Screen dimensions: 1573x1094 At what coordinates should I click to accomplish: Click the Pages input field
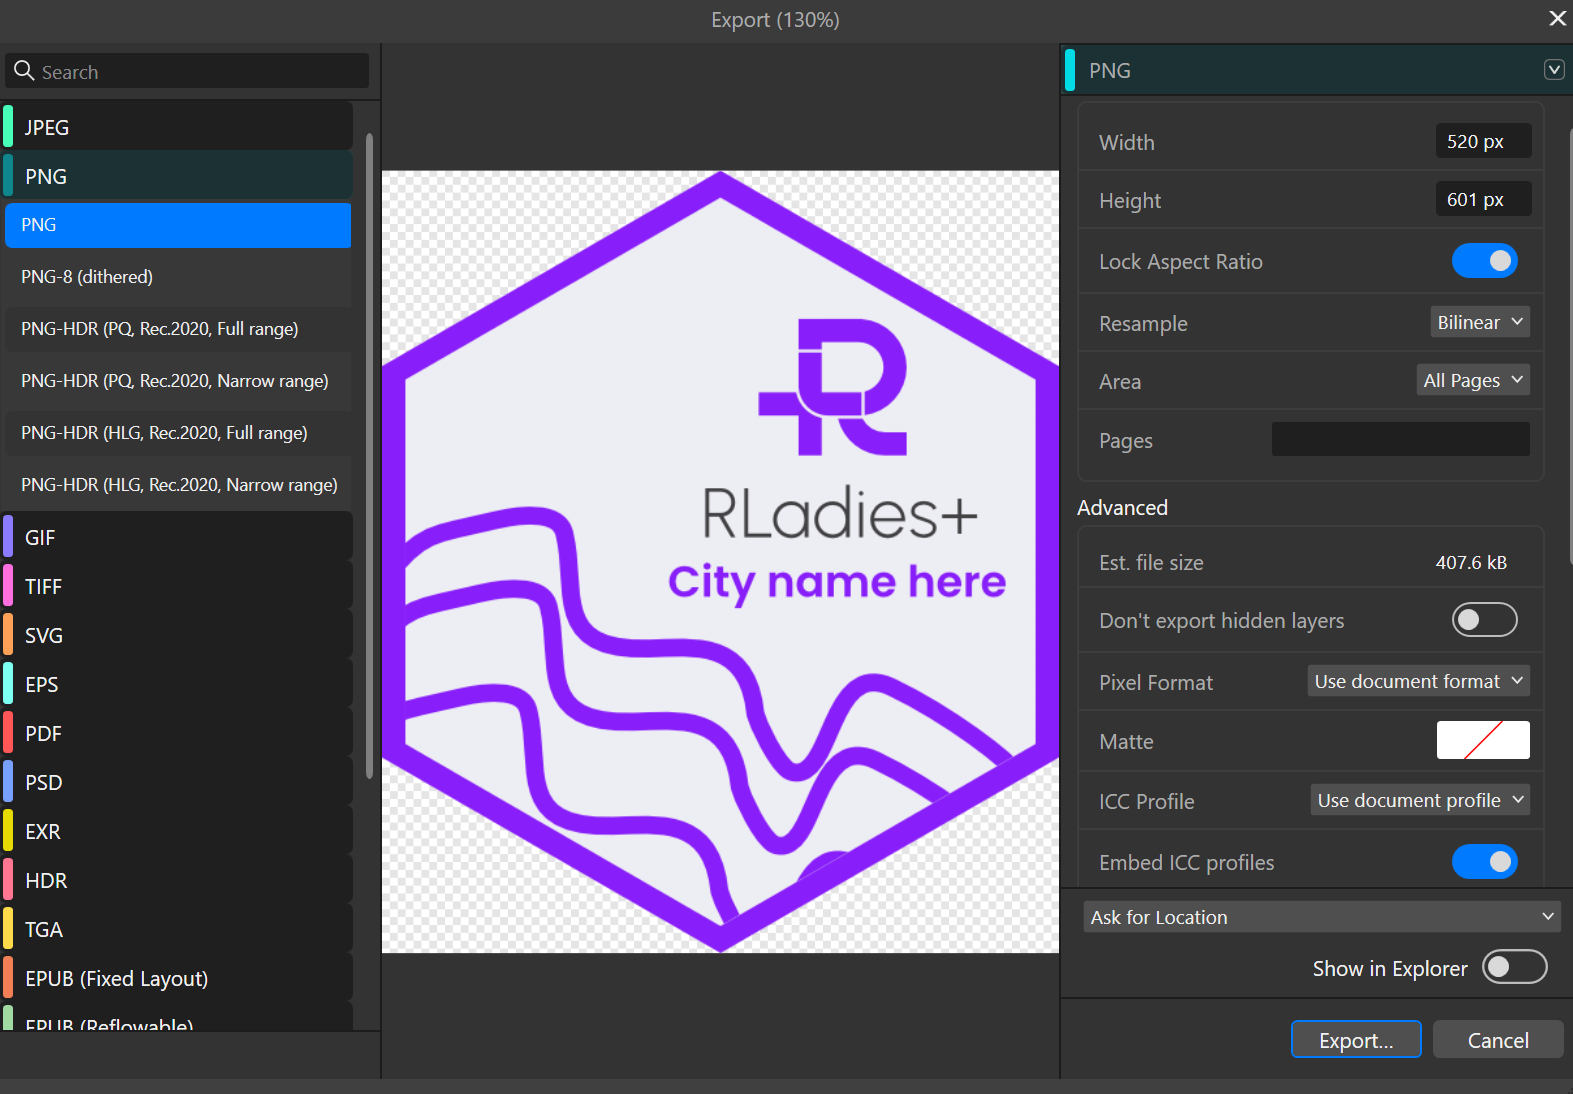click(1401, 439)
